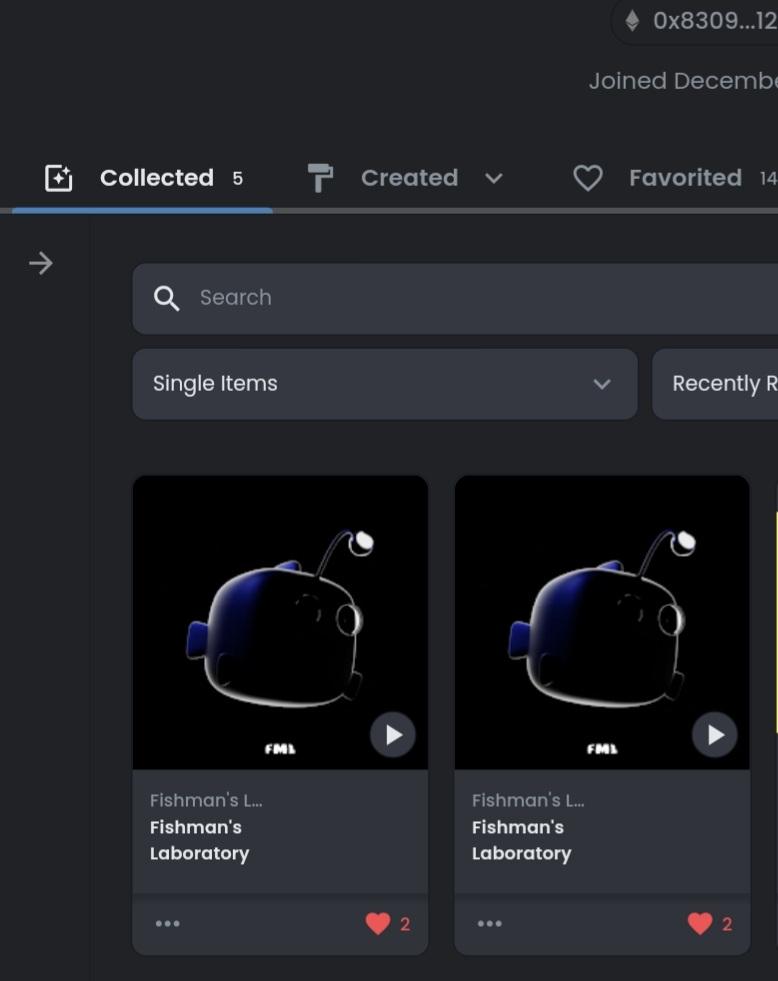
Task: Open the first Fishman's Laboratory thumbnail
Action: (x=280, y=623)
